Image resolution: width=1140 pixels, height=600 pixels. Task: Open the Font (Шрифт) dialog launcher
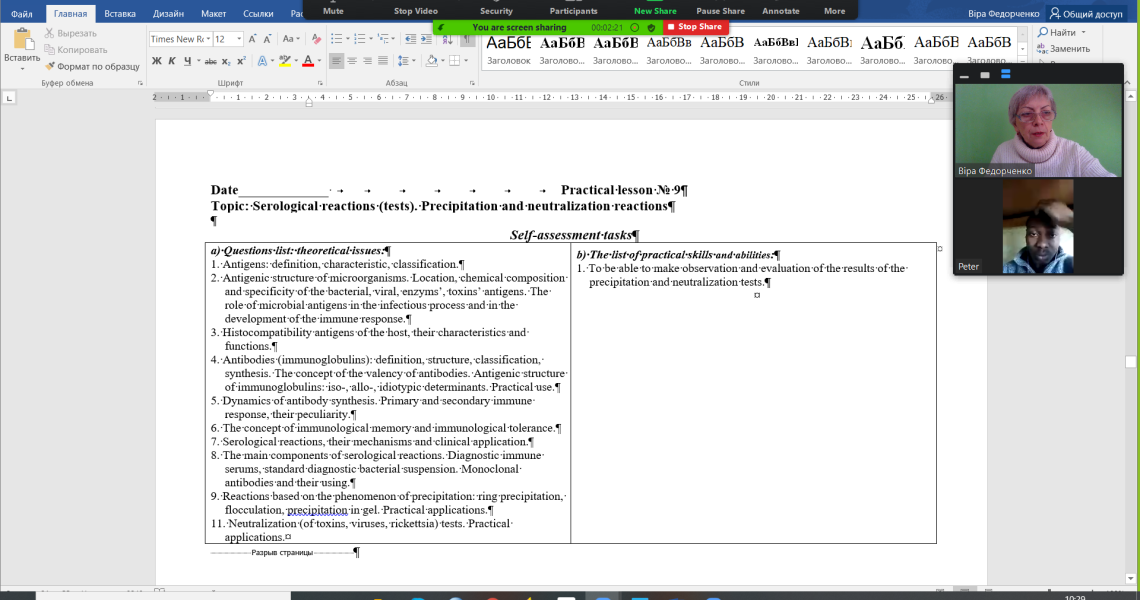320,83
